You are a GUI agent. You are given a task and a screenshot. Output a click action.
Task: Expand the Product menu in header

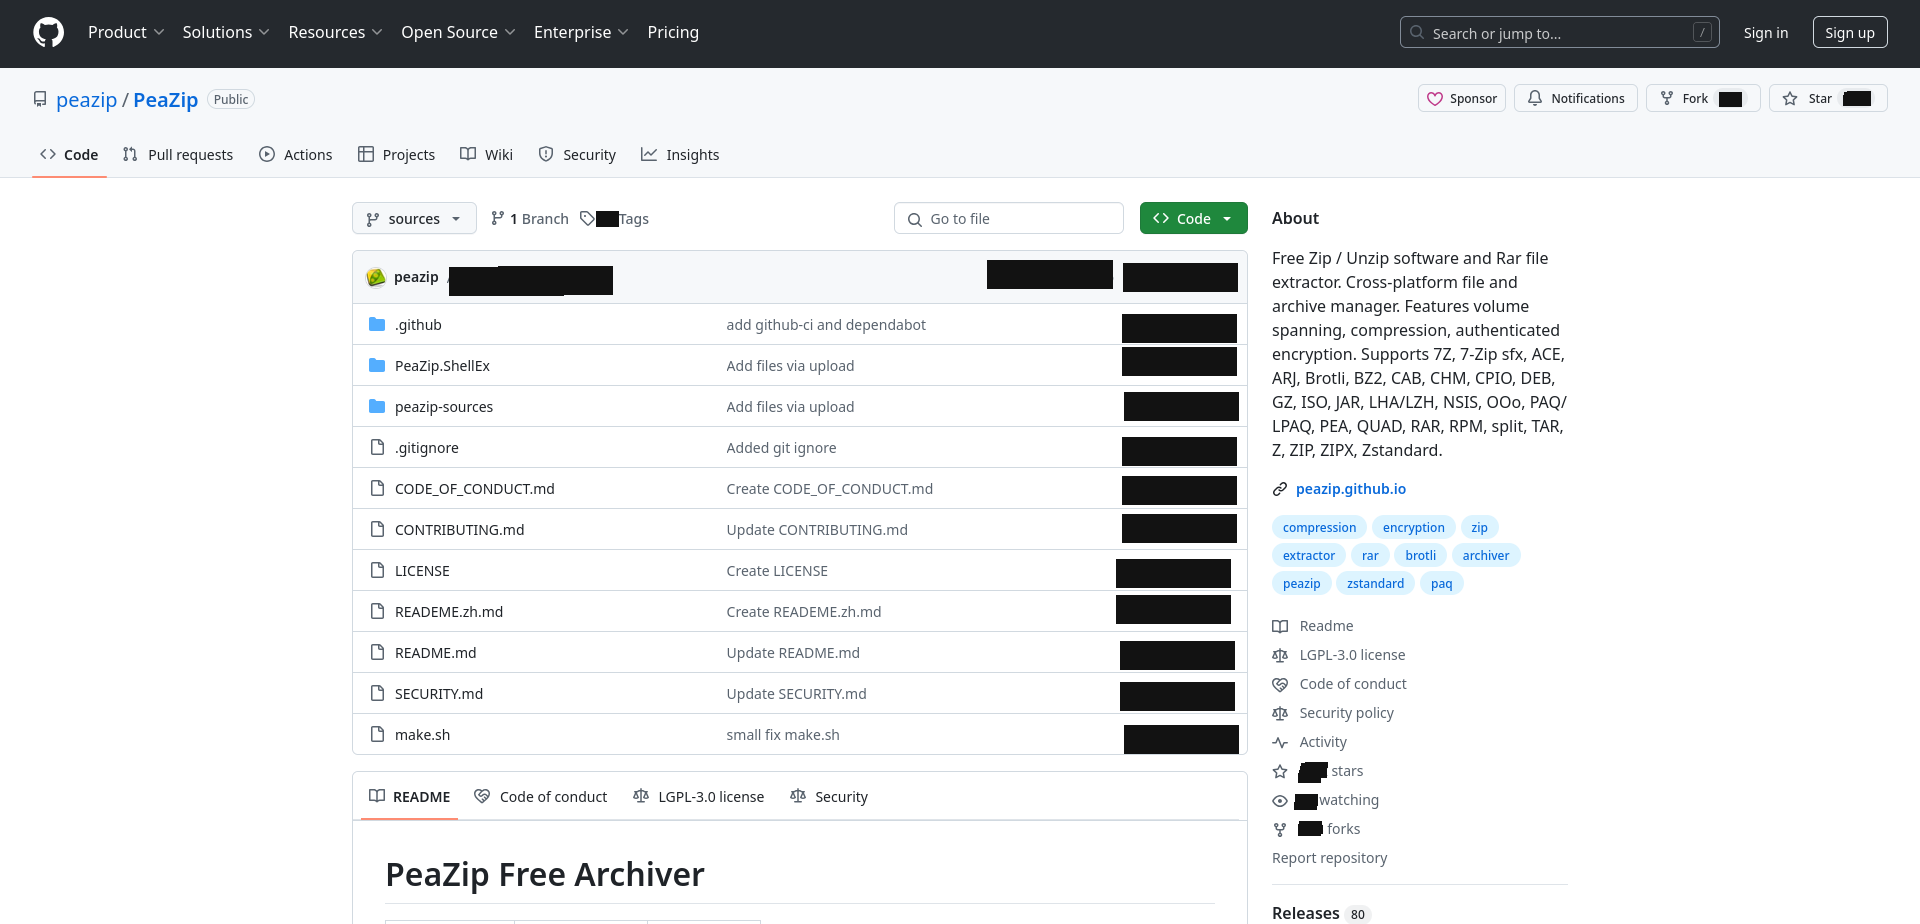click(125, 32)
